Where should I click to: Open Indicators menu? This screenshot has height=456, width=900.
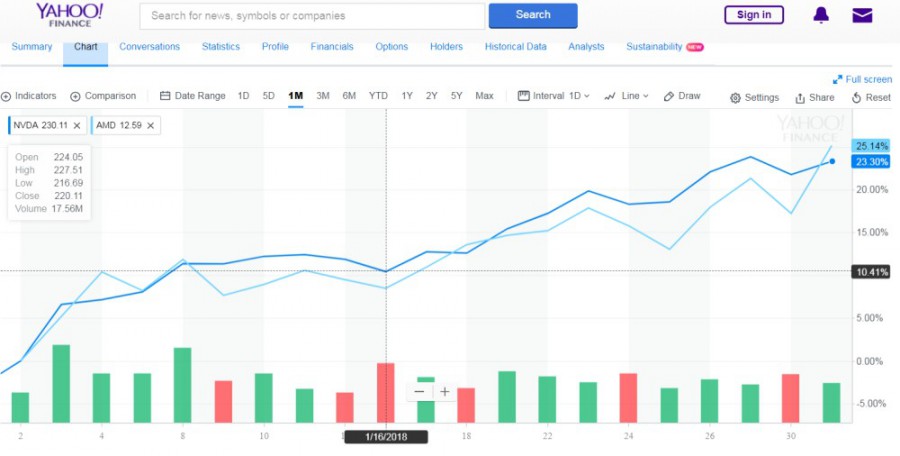pos(29,96)
